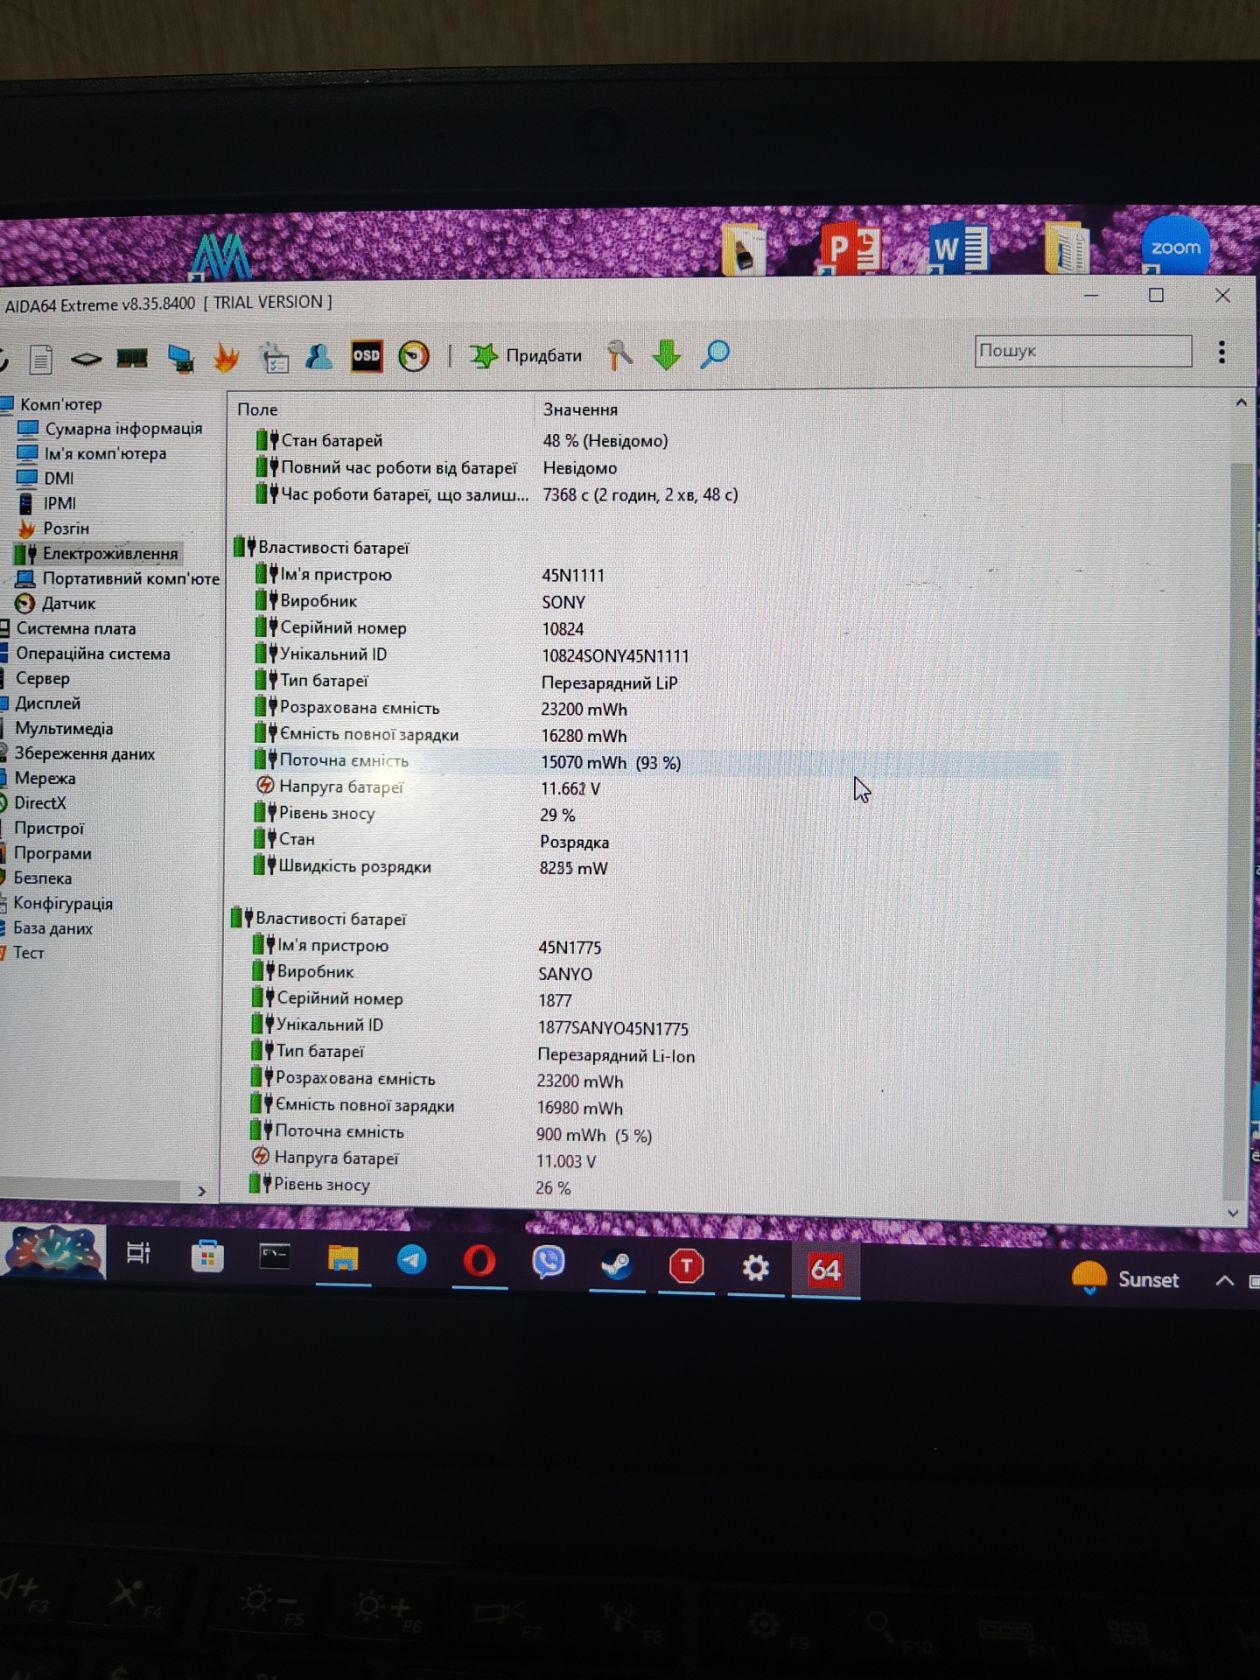Click the Значення column header
Viewport: 1260px width, 1680px height.
click(x=580, y=410)
